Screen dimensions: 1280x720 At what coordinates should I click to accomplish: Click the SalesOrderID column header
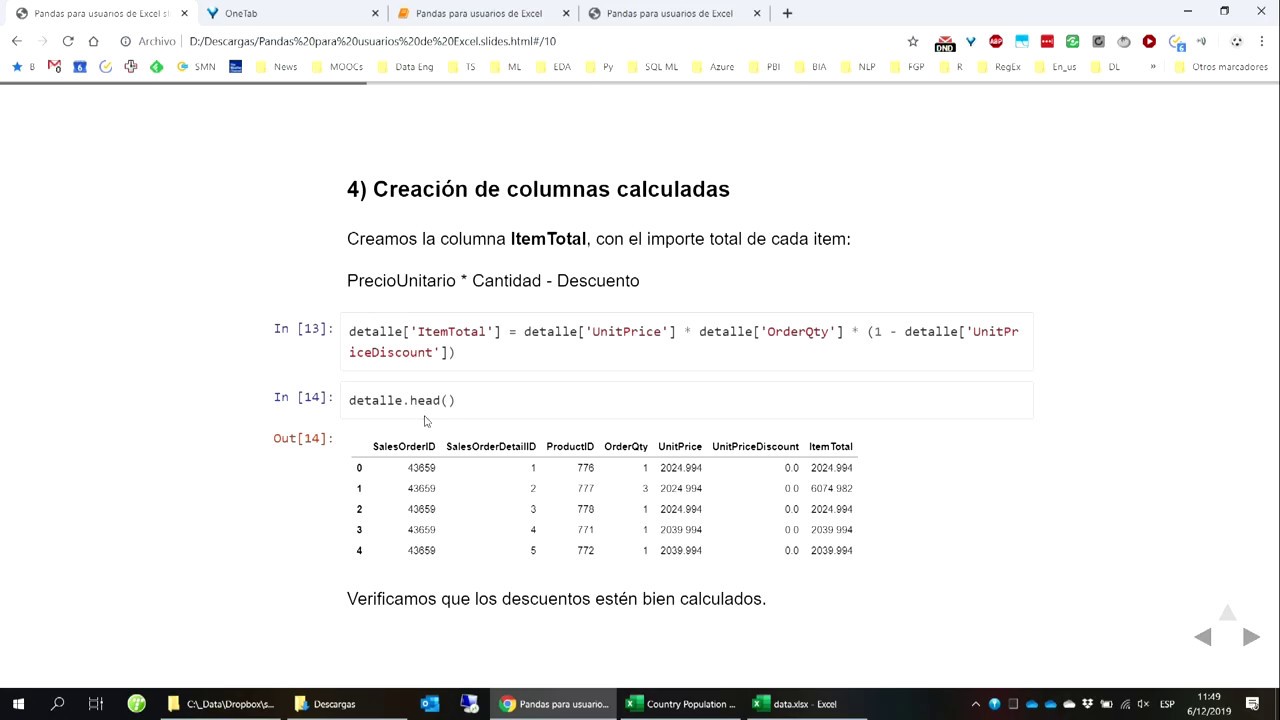404,447
